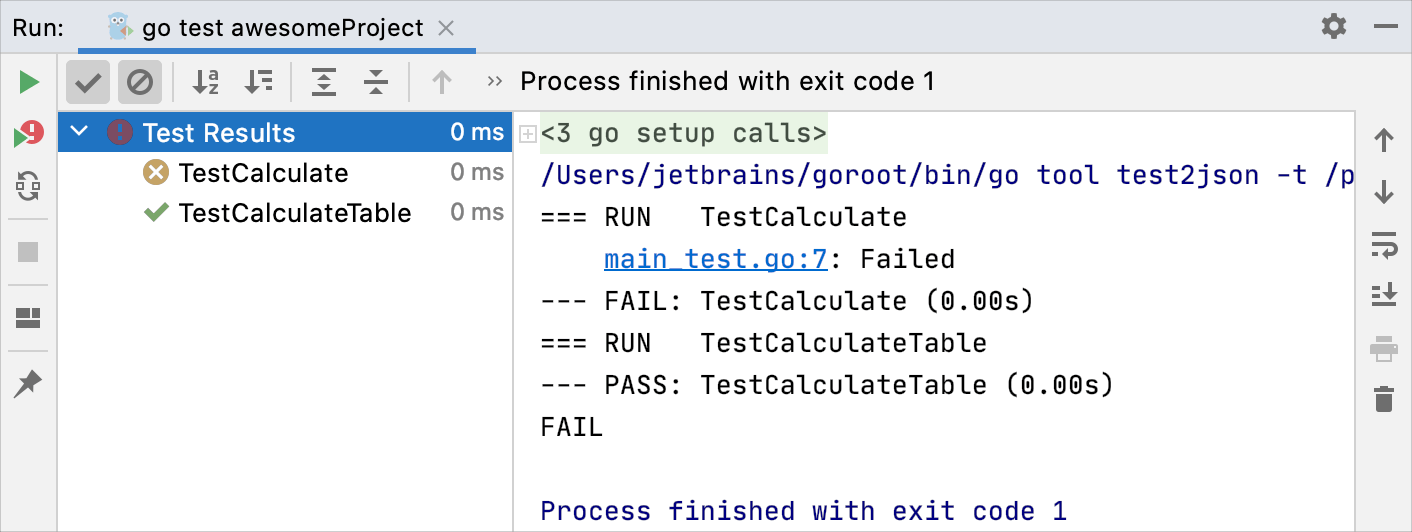Rerun failed tests
1412x532 pixels.
coord(29,135)
